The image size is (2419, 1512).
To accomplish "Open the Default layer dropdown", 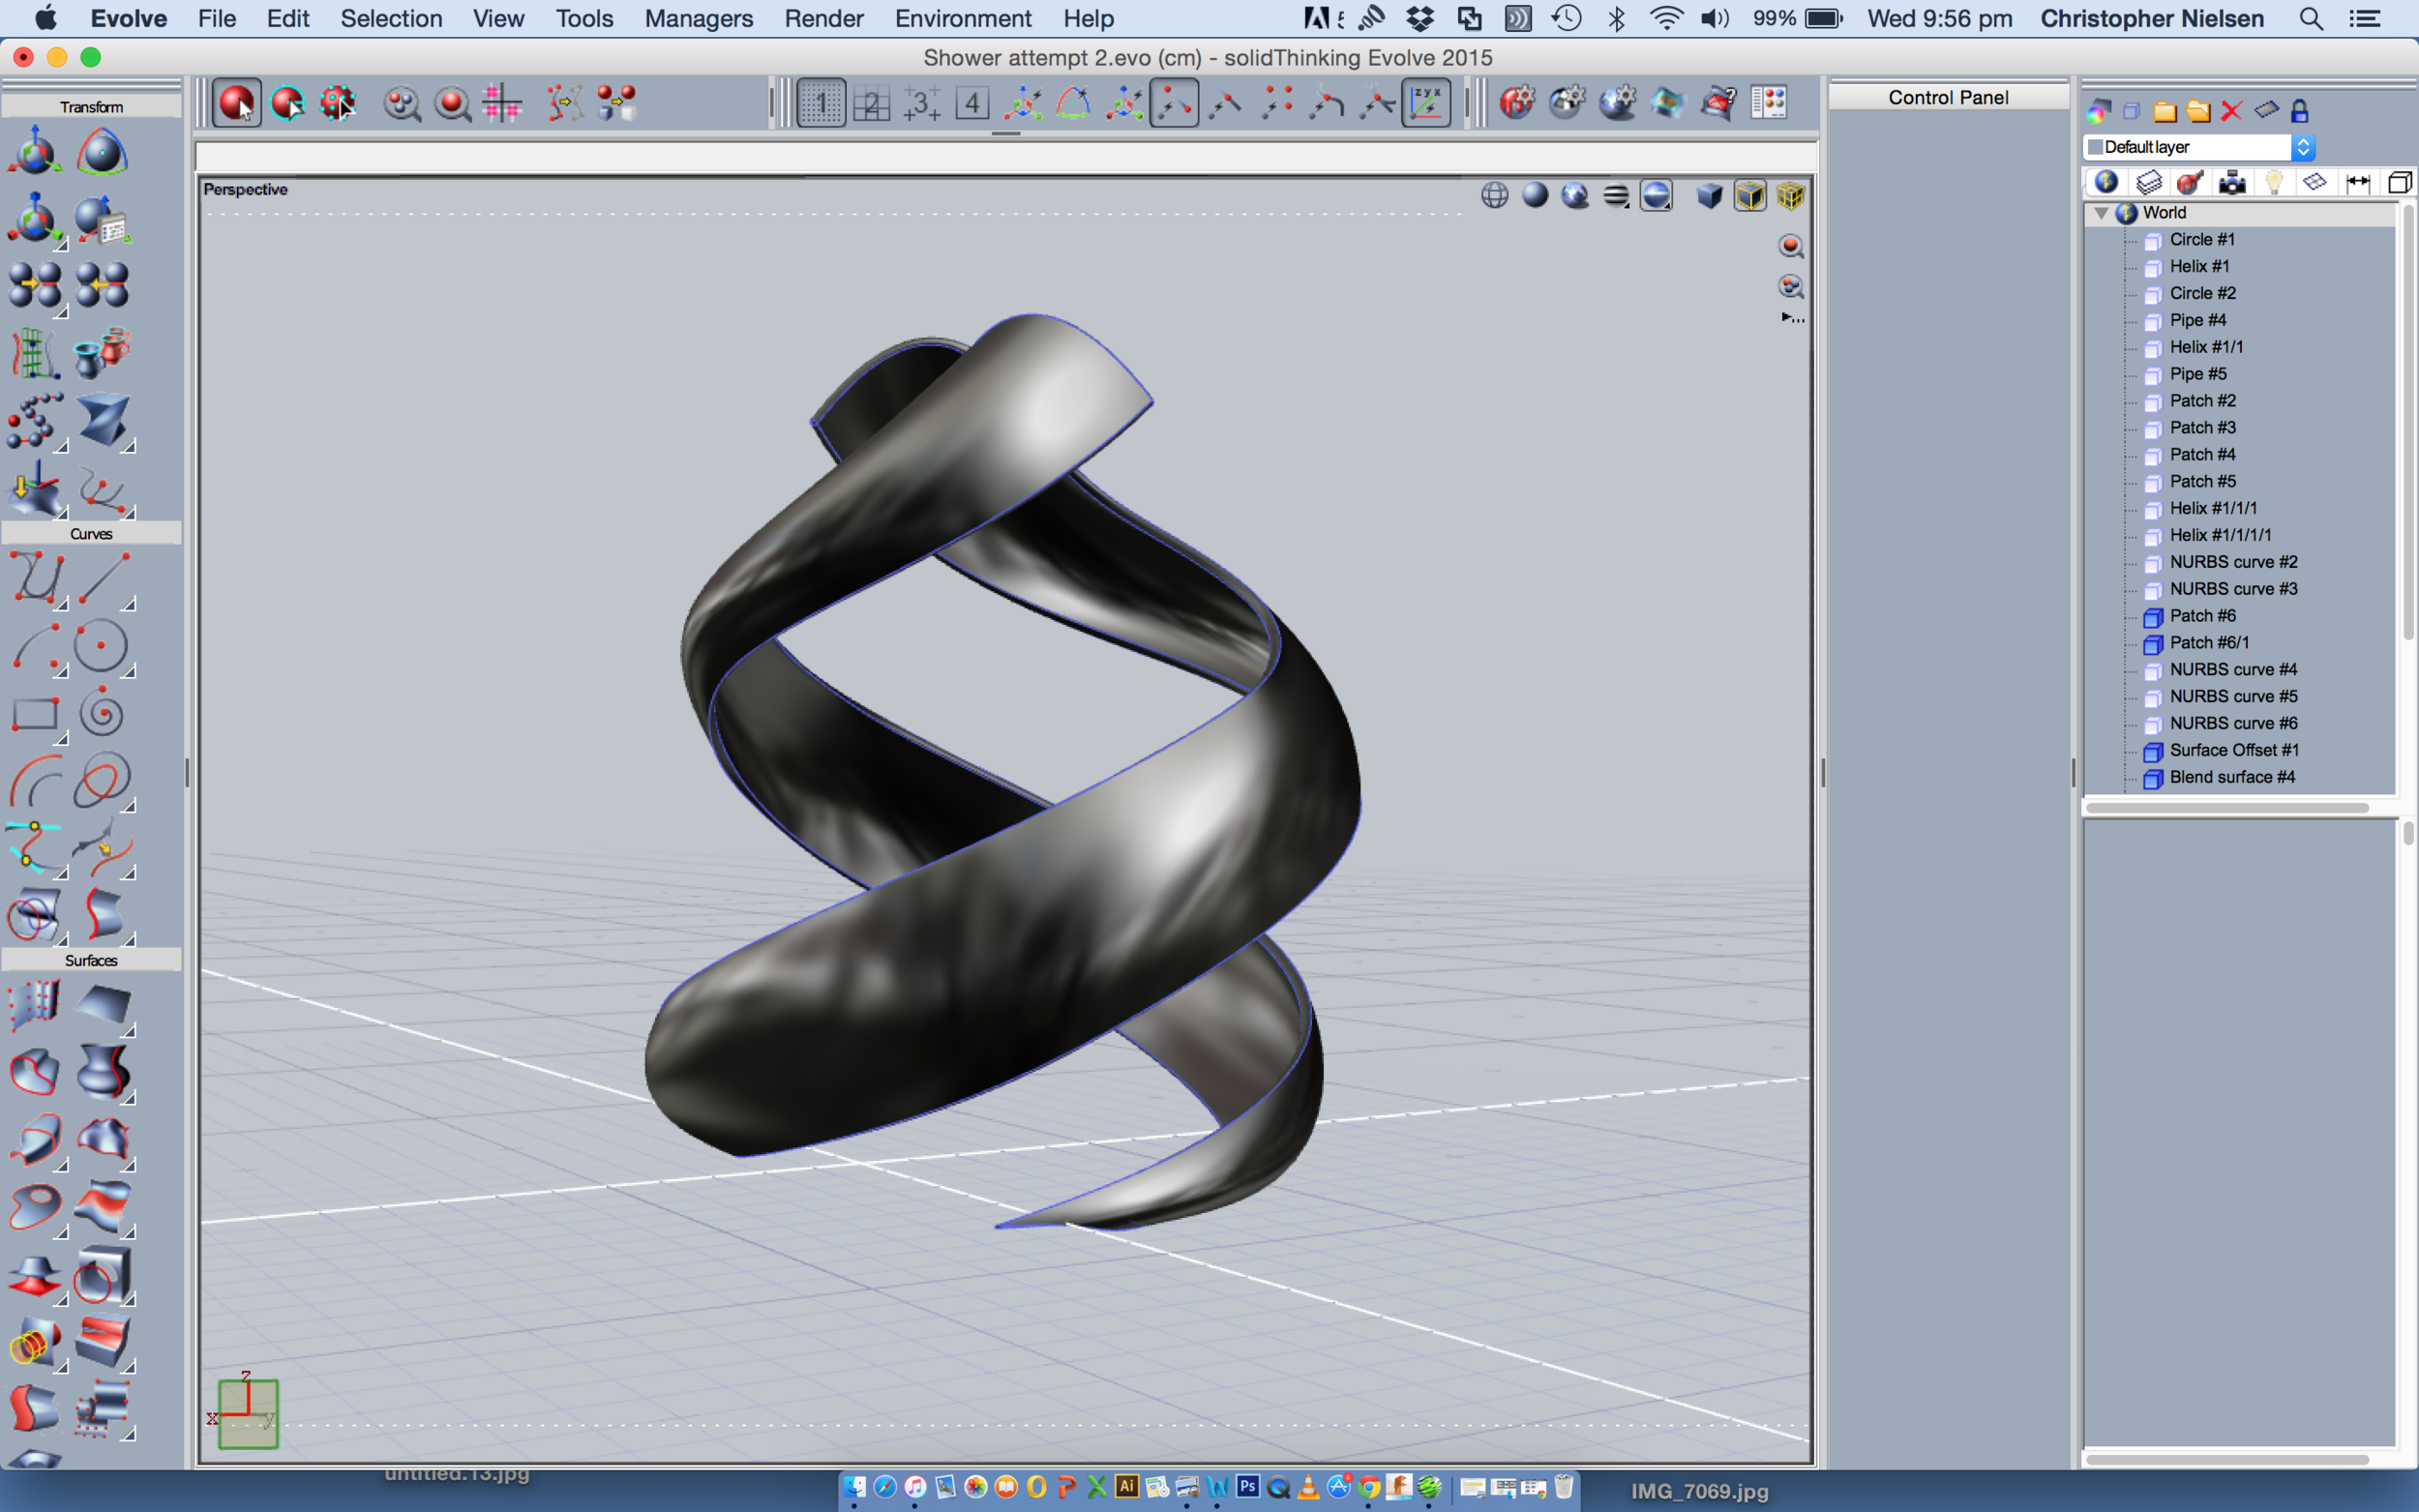I will [x=2199, y=147].
